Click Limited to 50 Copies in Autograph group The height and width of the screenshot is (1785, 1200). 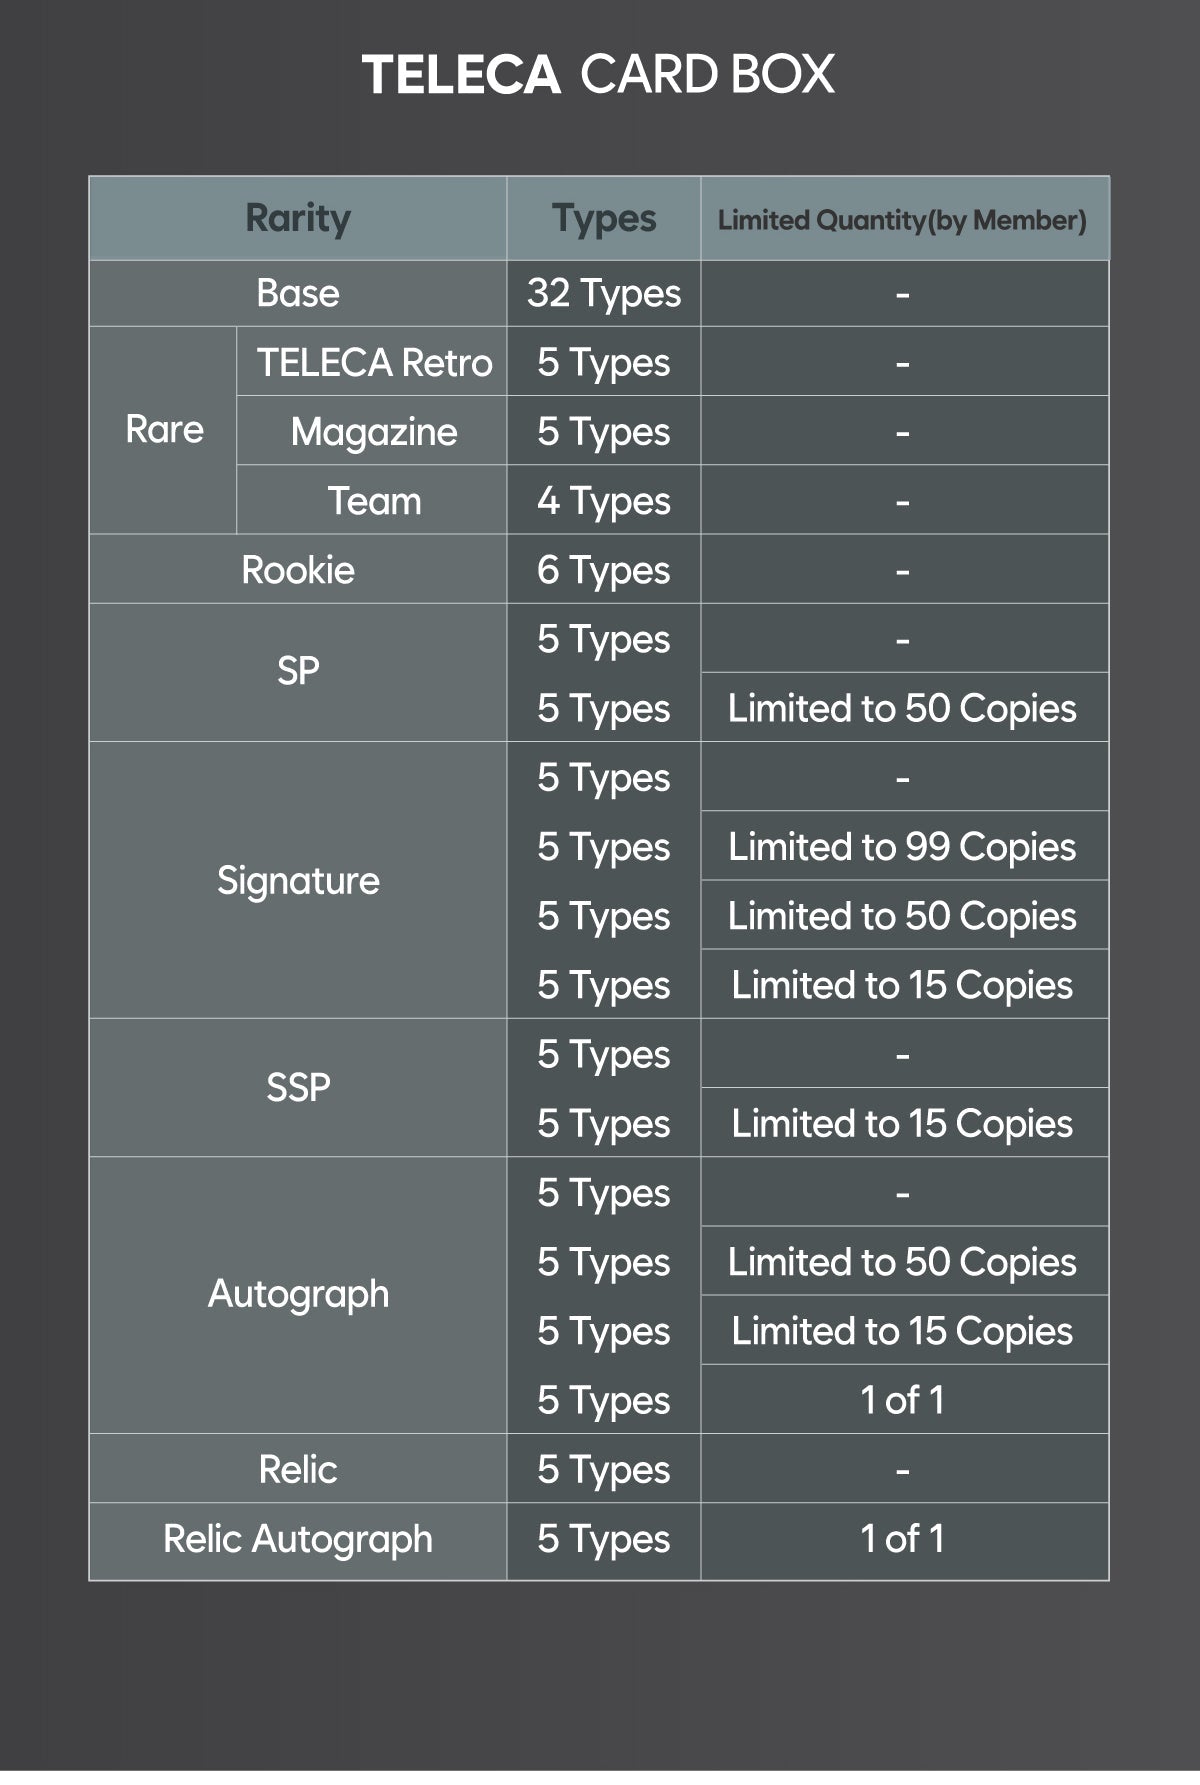point(903,1261)
